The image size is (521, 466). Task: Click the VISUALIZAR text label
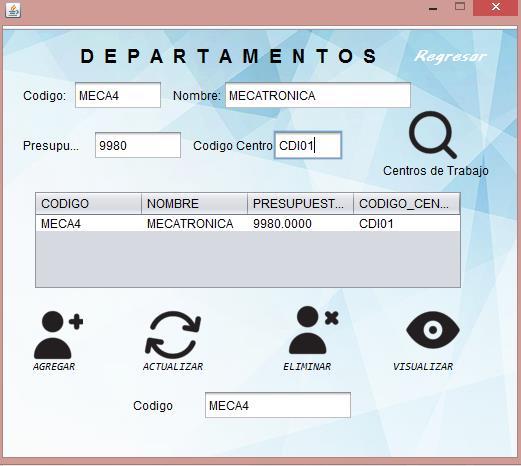(x=423, y=367)
